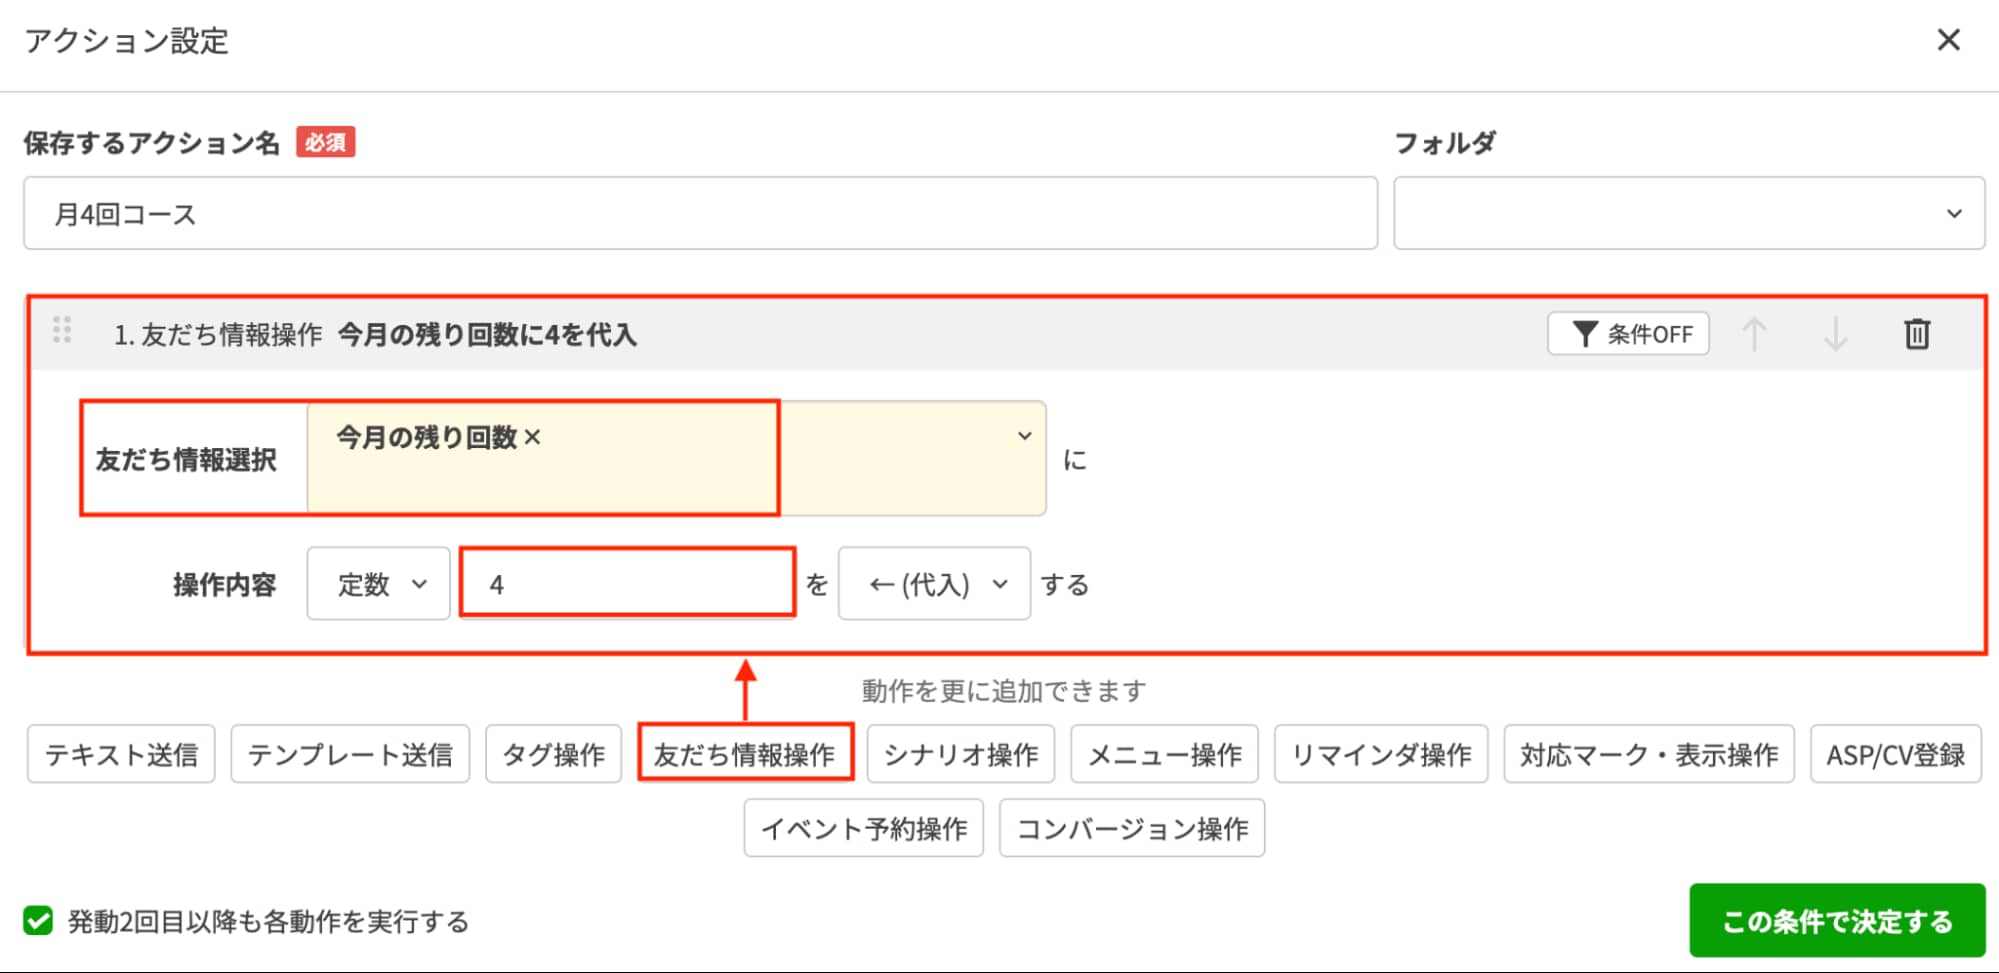The width and height of the screenshot is (1999, 973).
Task: Select the 友だち情報操作 action type
Action: click(x=746, y=755)
